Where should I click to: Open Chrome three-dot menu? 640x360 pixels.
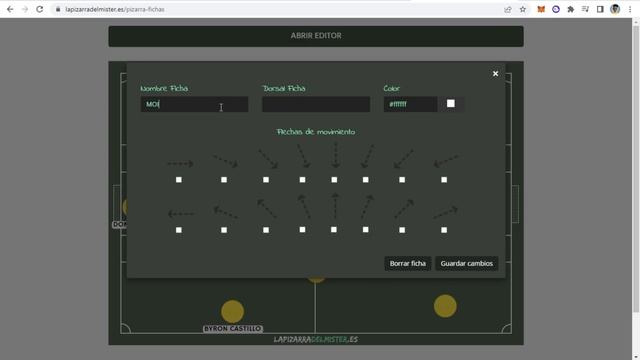[x=630, y=9]
